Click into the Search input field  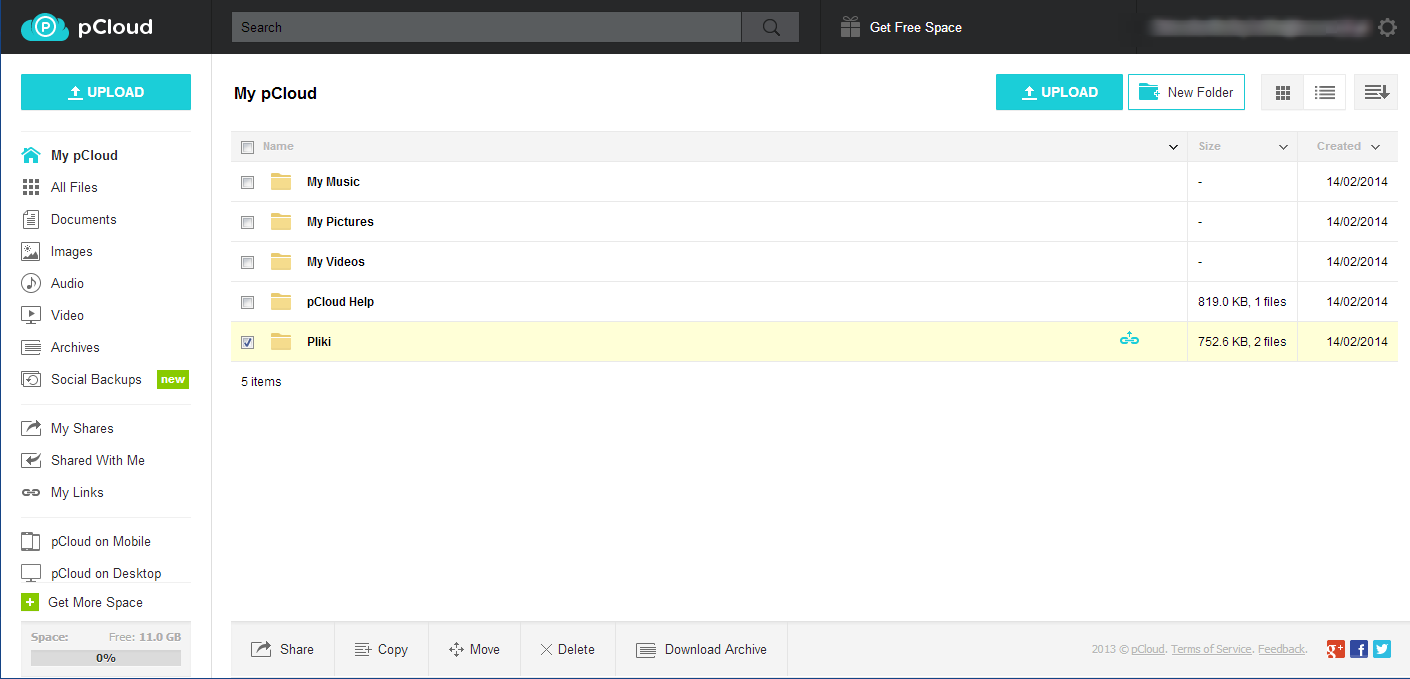pos(486,28)
